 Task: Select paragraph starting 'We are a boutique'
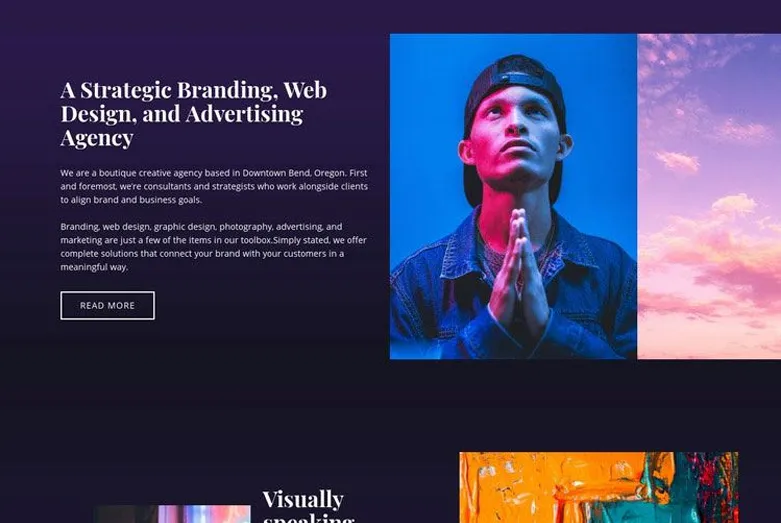tap(214, 186)
